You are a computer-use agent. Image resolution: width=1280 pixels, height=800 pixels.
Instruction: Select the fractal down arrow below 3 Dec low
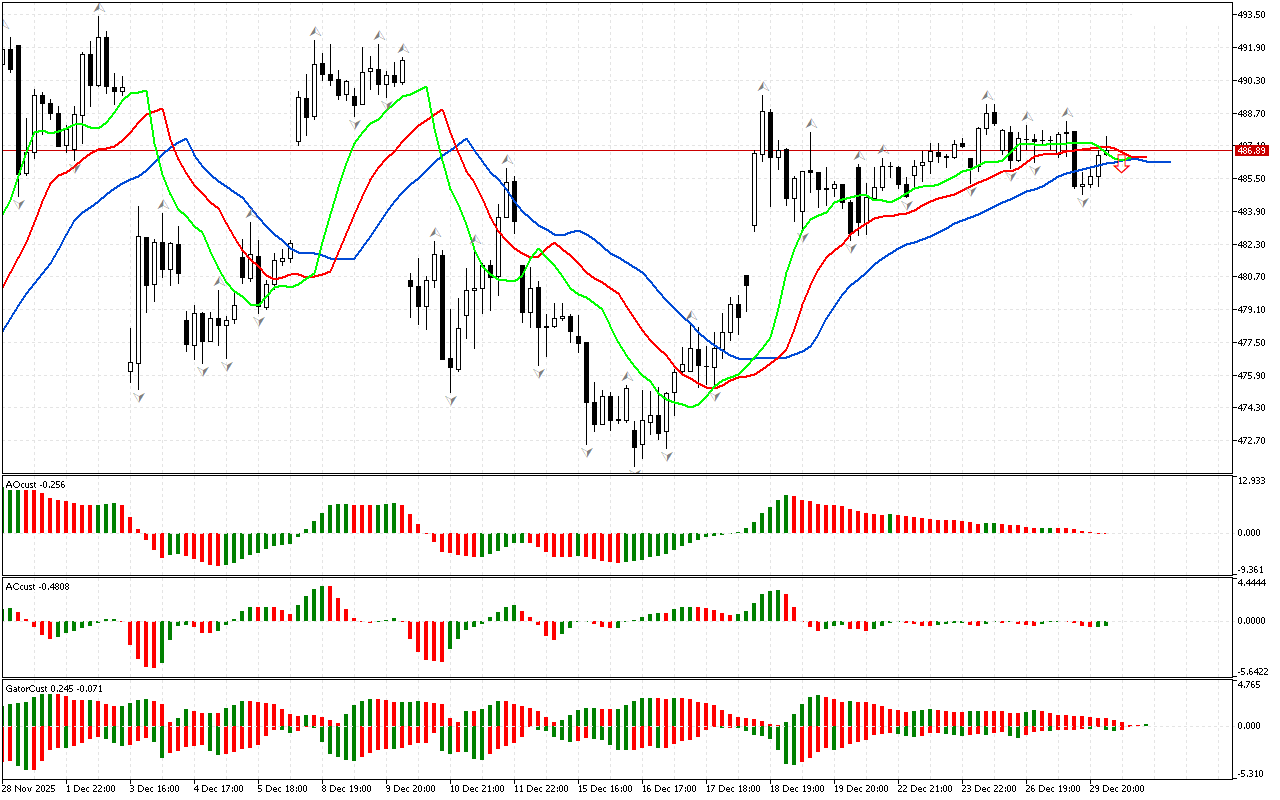(x=138, y=397)
